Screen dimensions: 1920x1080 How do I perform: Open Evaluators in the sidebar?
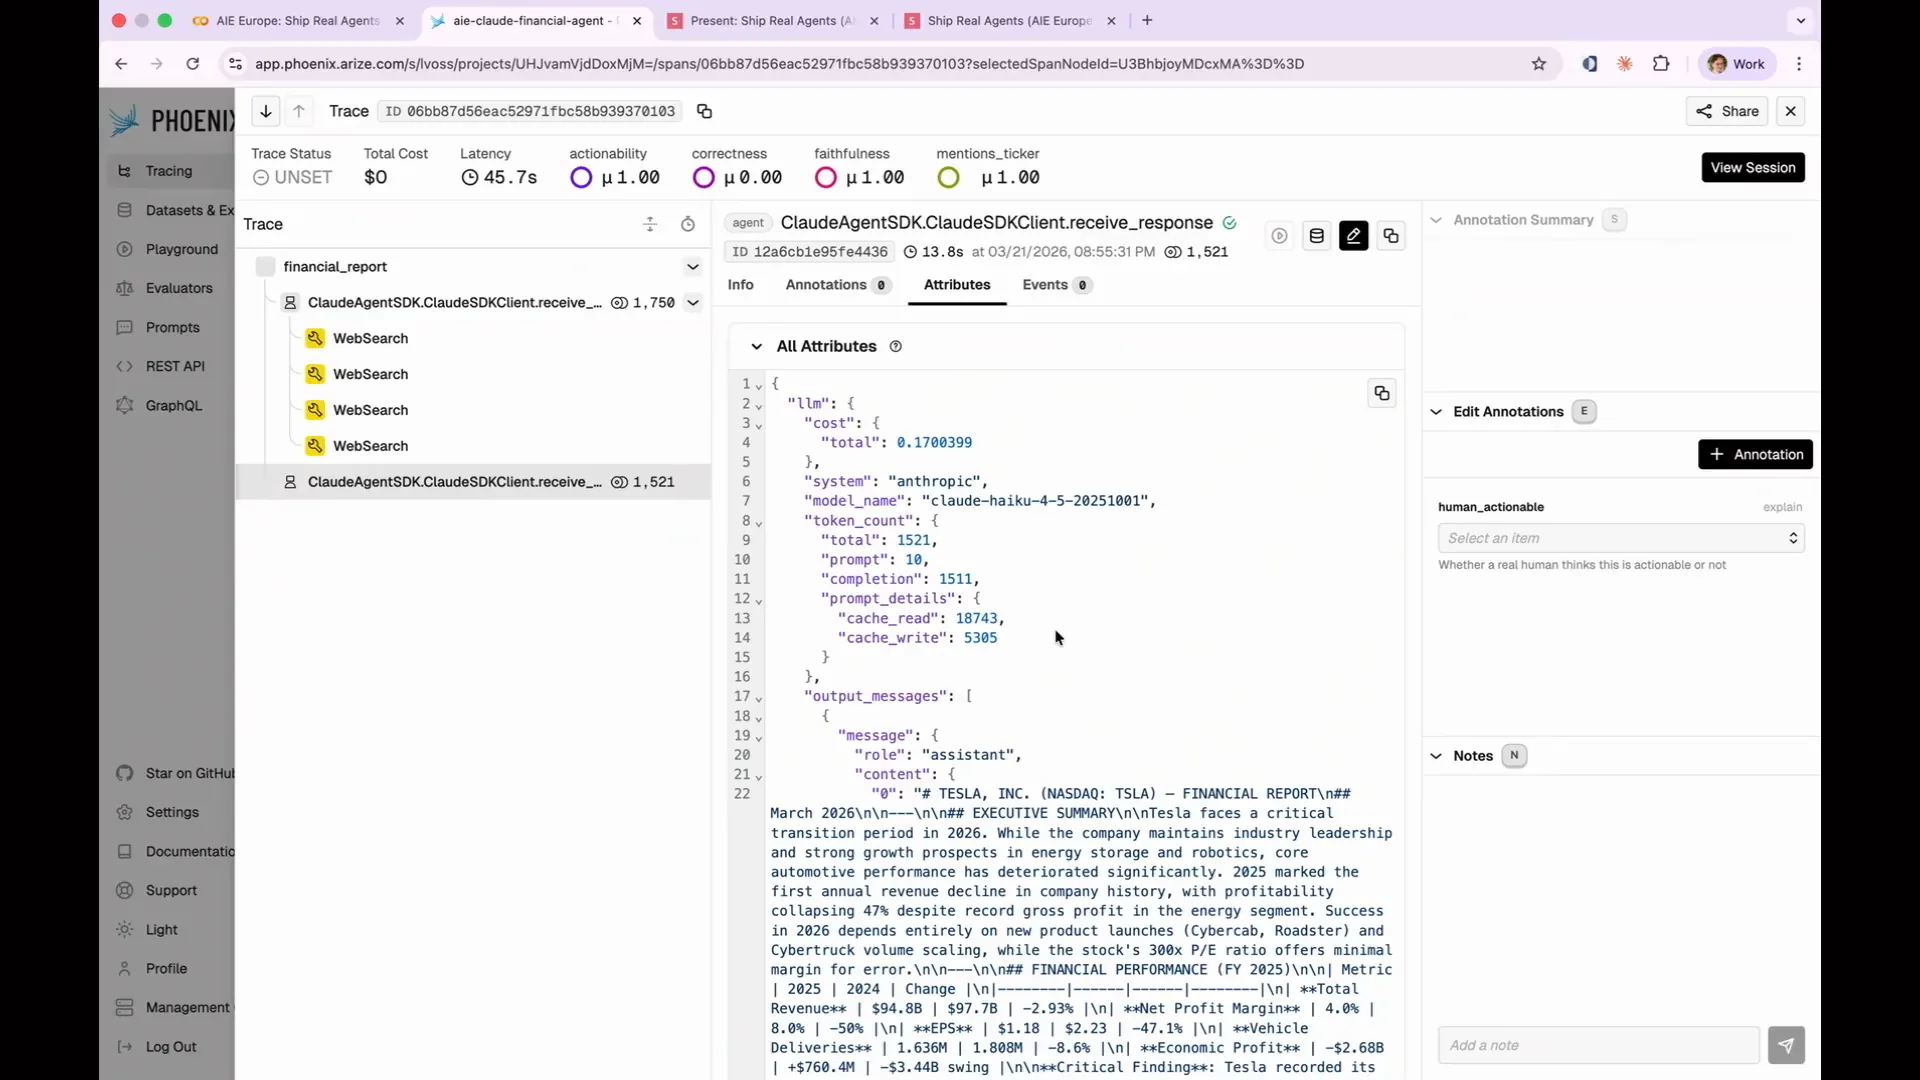coord(179,288)
